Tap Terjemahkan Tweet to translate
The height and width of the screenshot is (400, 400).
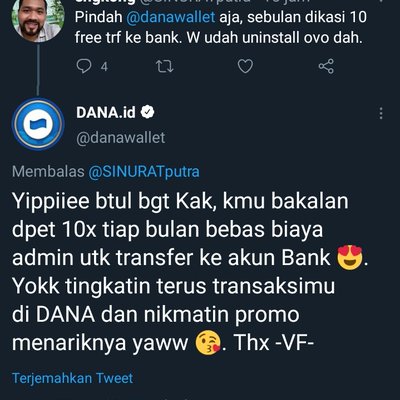coord(72,378)
